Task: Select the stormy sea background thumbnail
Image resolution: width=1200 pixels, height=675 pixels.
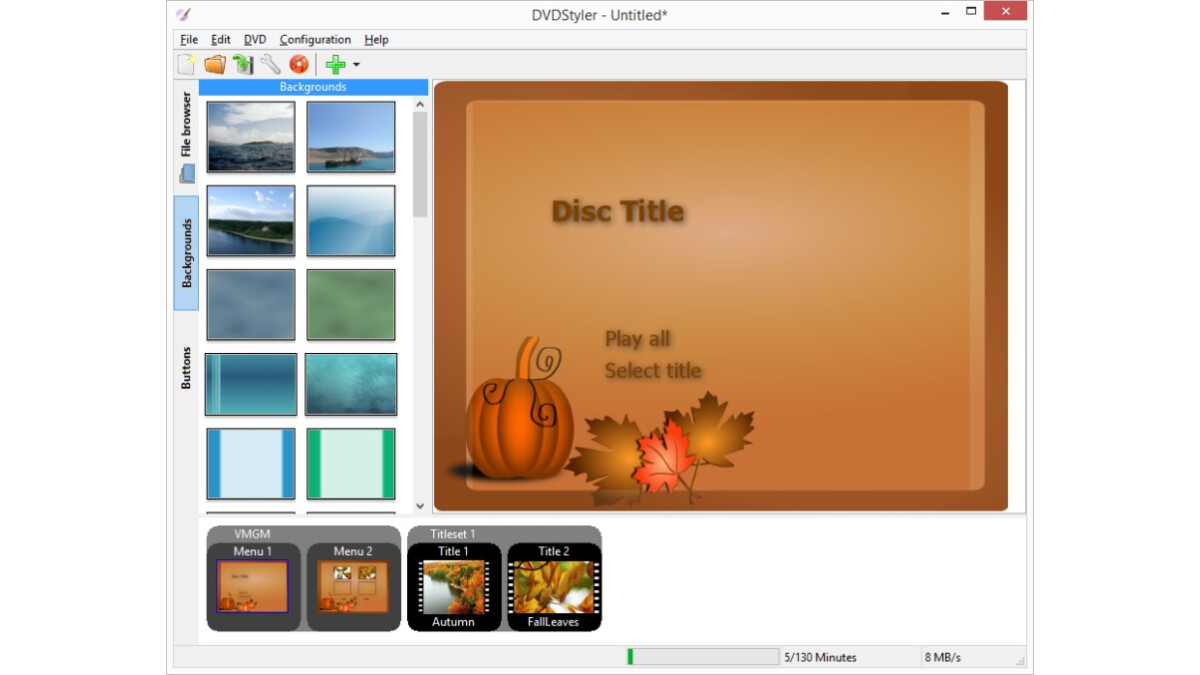Action: tap(251, 137)
